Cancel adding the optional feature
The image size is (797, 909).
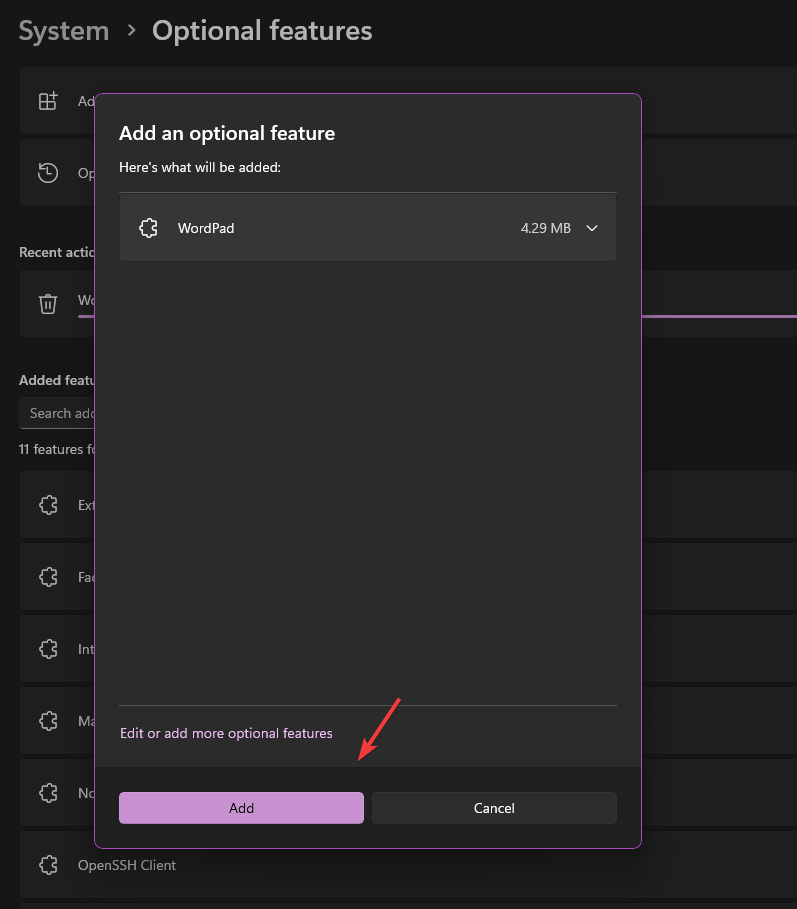click(494, 808)
